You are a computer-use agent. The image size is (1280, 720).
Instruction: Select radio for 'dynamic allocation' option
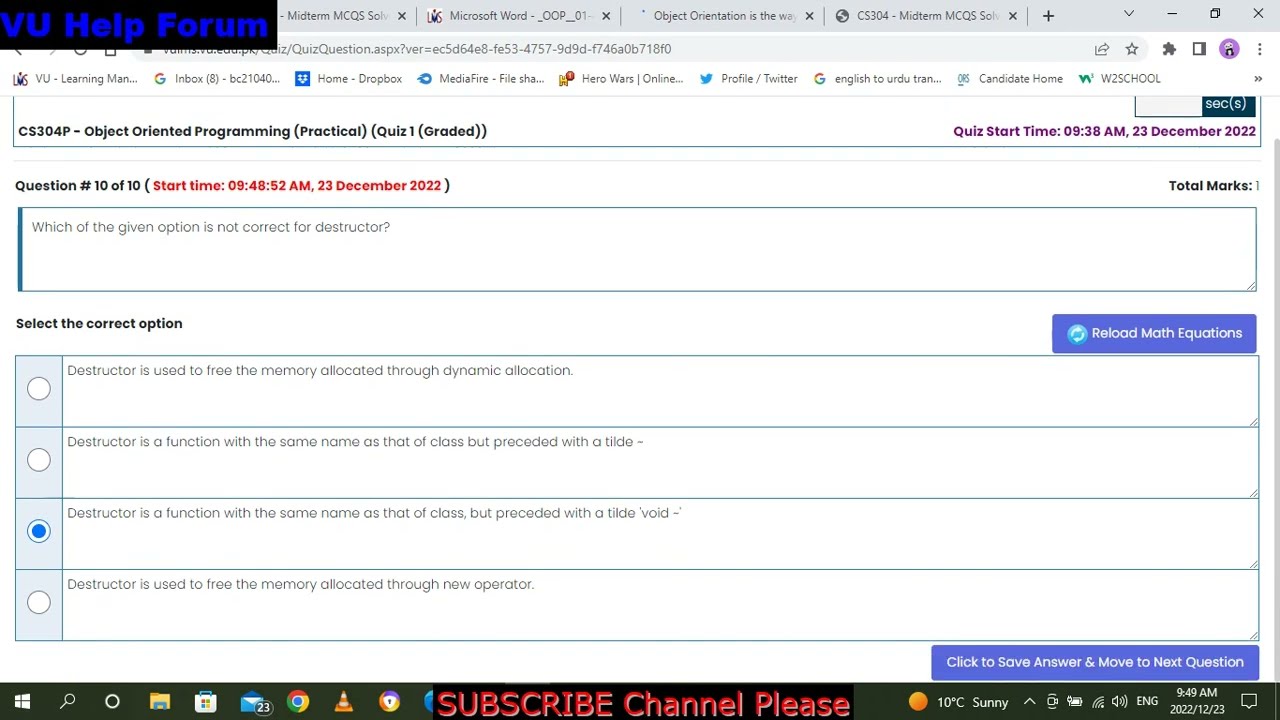coord(39,388)
